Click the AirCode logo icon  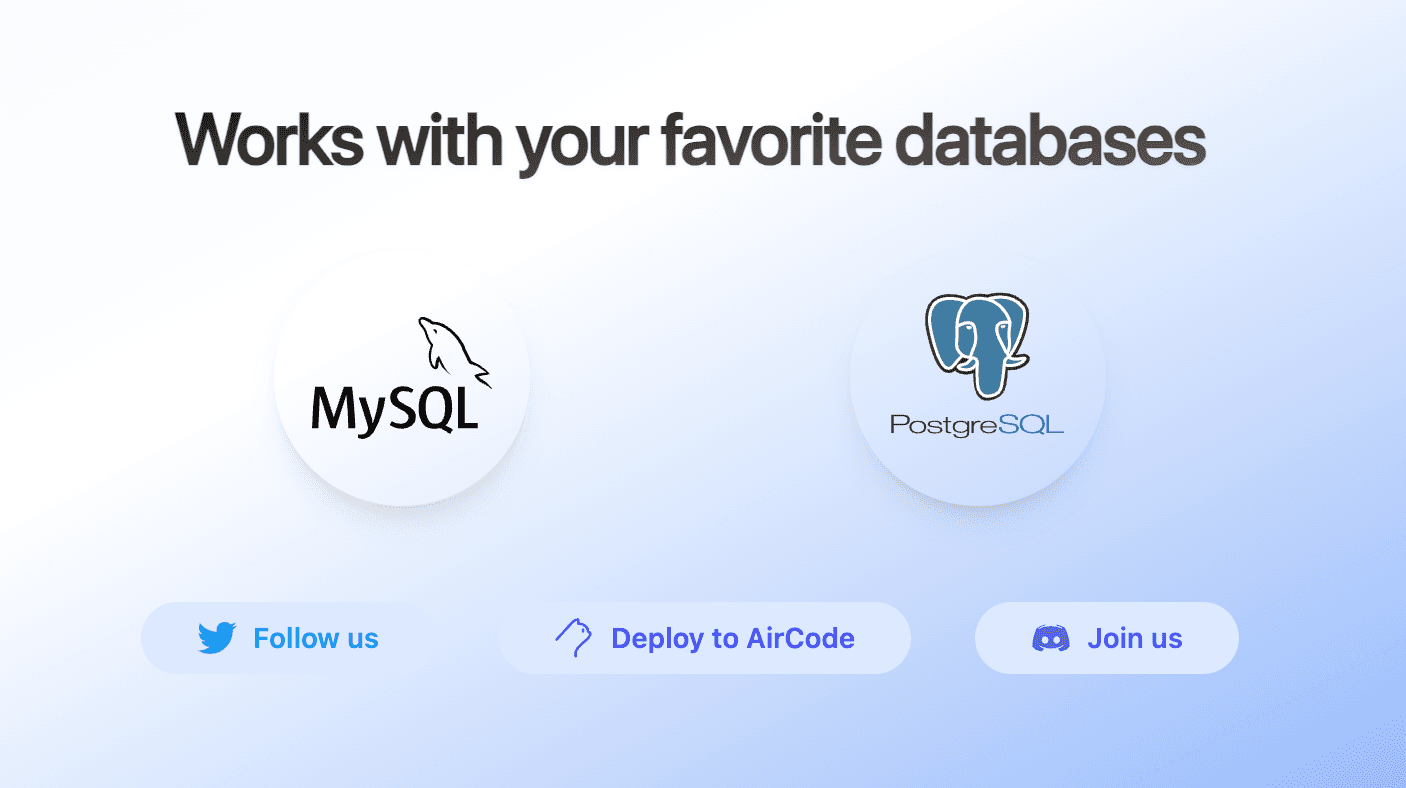(x=574, y=638)
